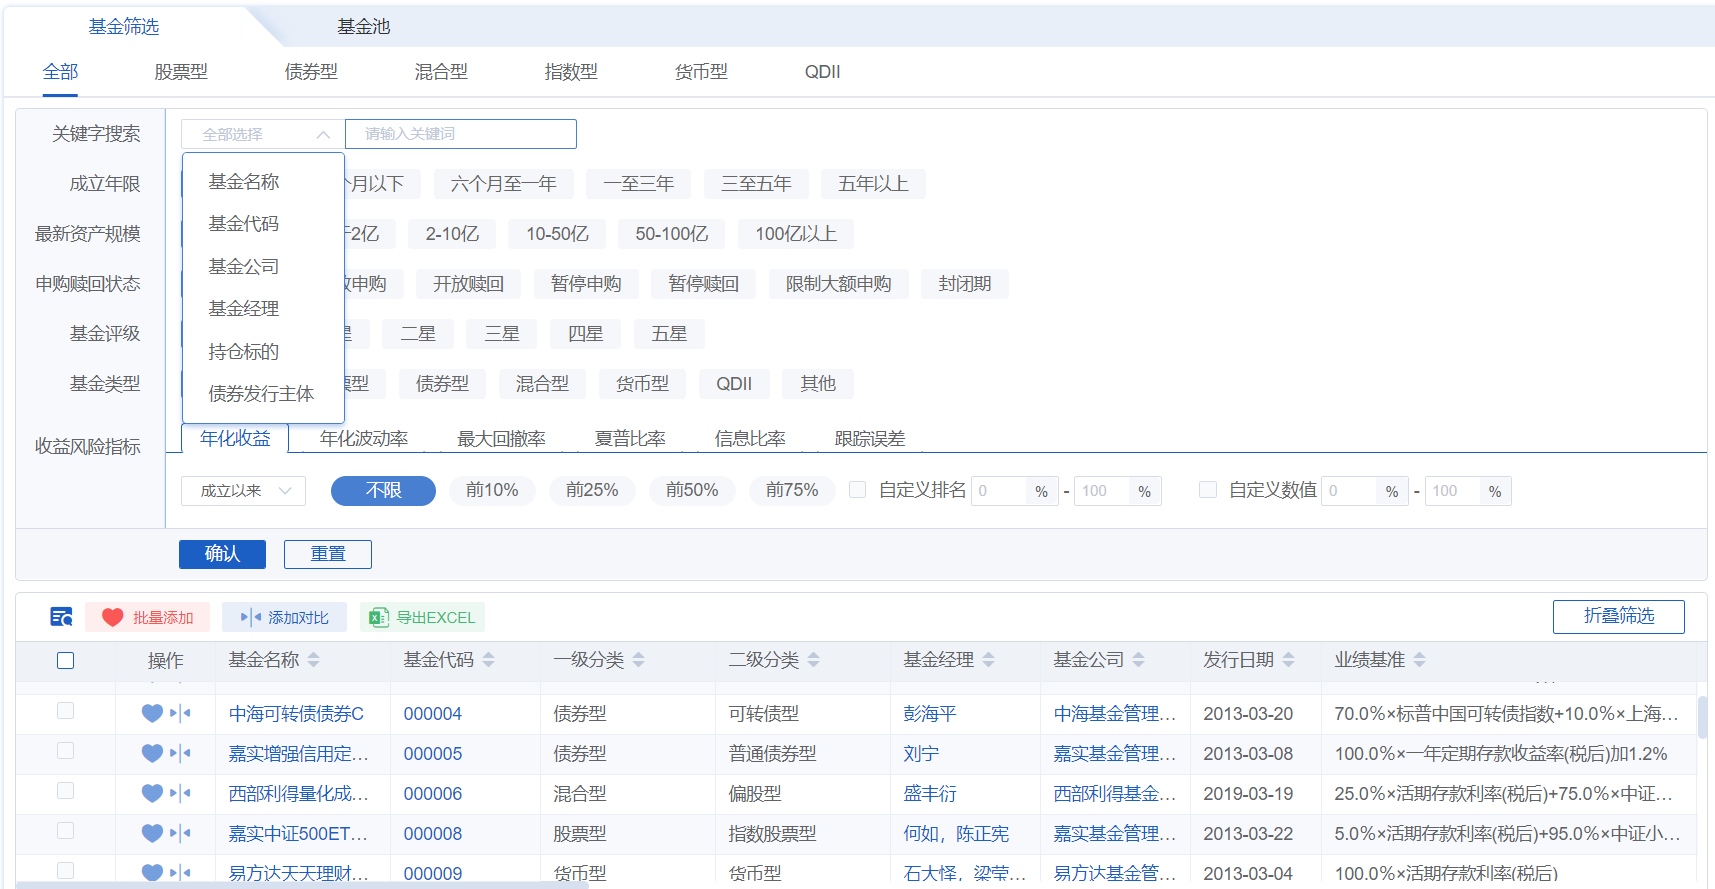
Task: Sort table by 发行日期 column arrows
Action: coord(1288,660)
